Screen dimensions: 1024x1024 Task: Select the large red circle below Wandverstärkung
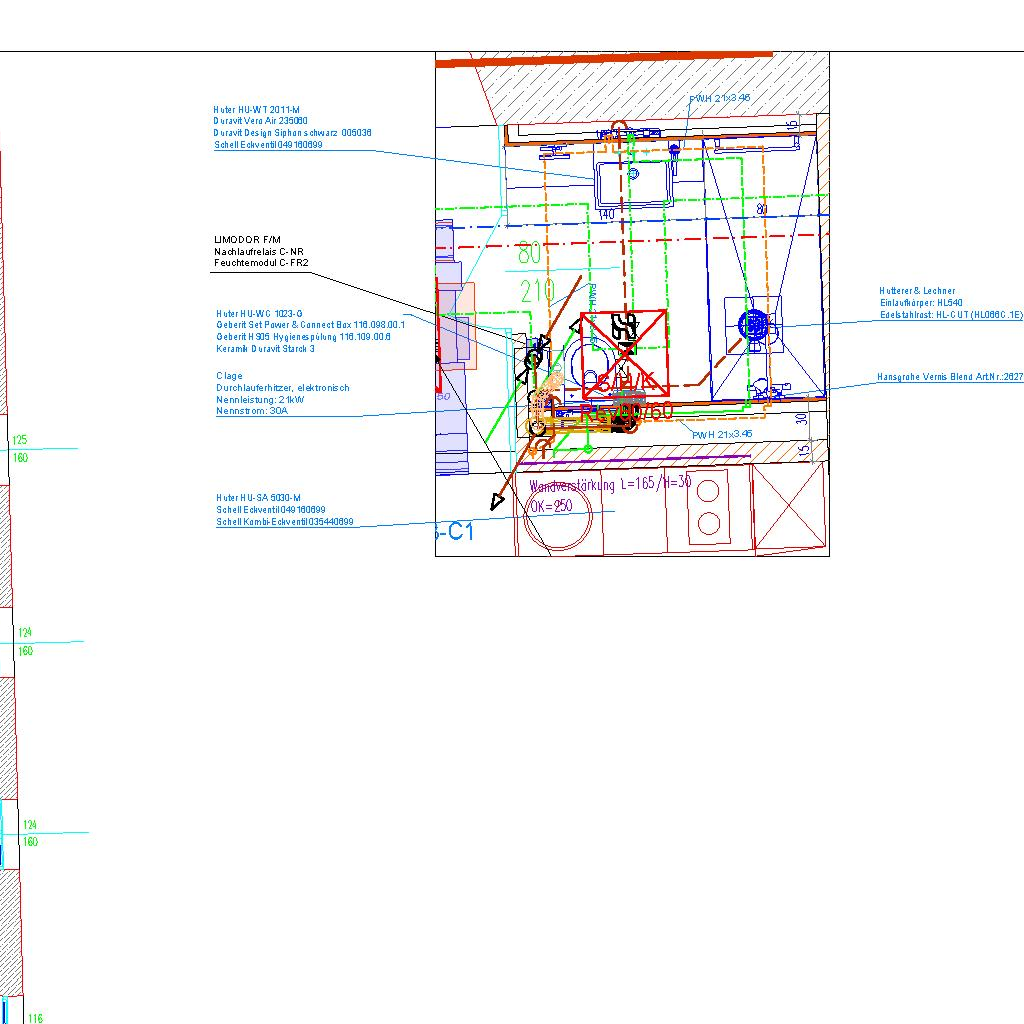[x=556, y=519]
